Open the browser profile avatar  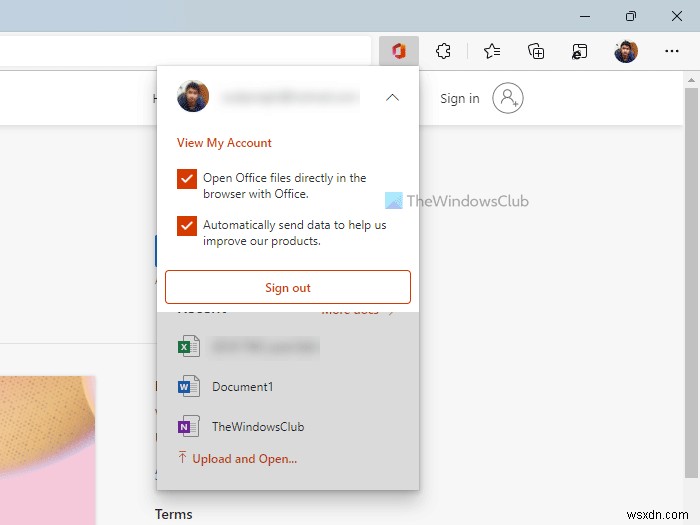point(626,51)
